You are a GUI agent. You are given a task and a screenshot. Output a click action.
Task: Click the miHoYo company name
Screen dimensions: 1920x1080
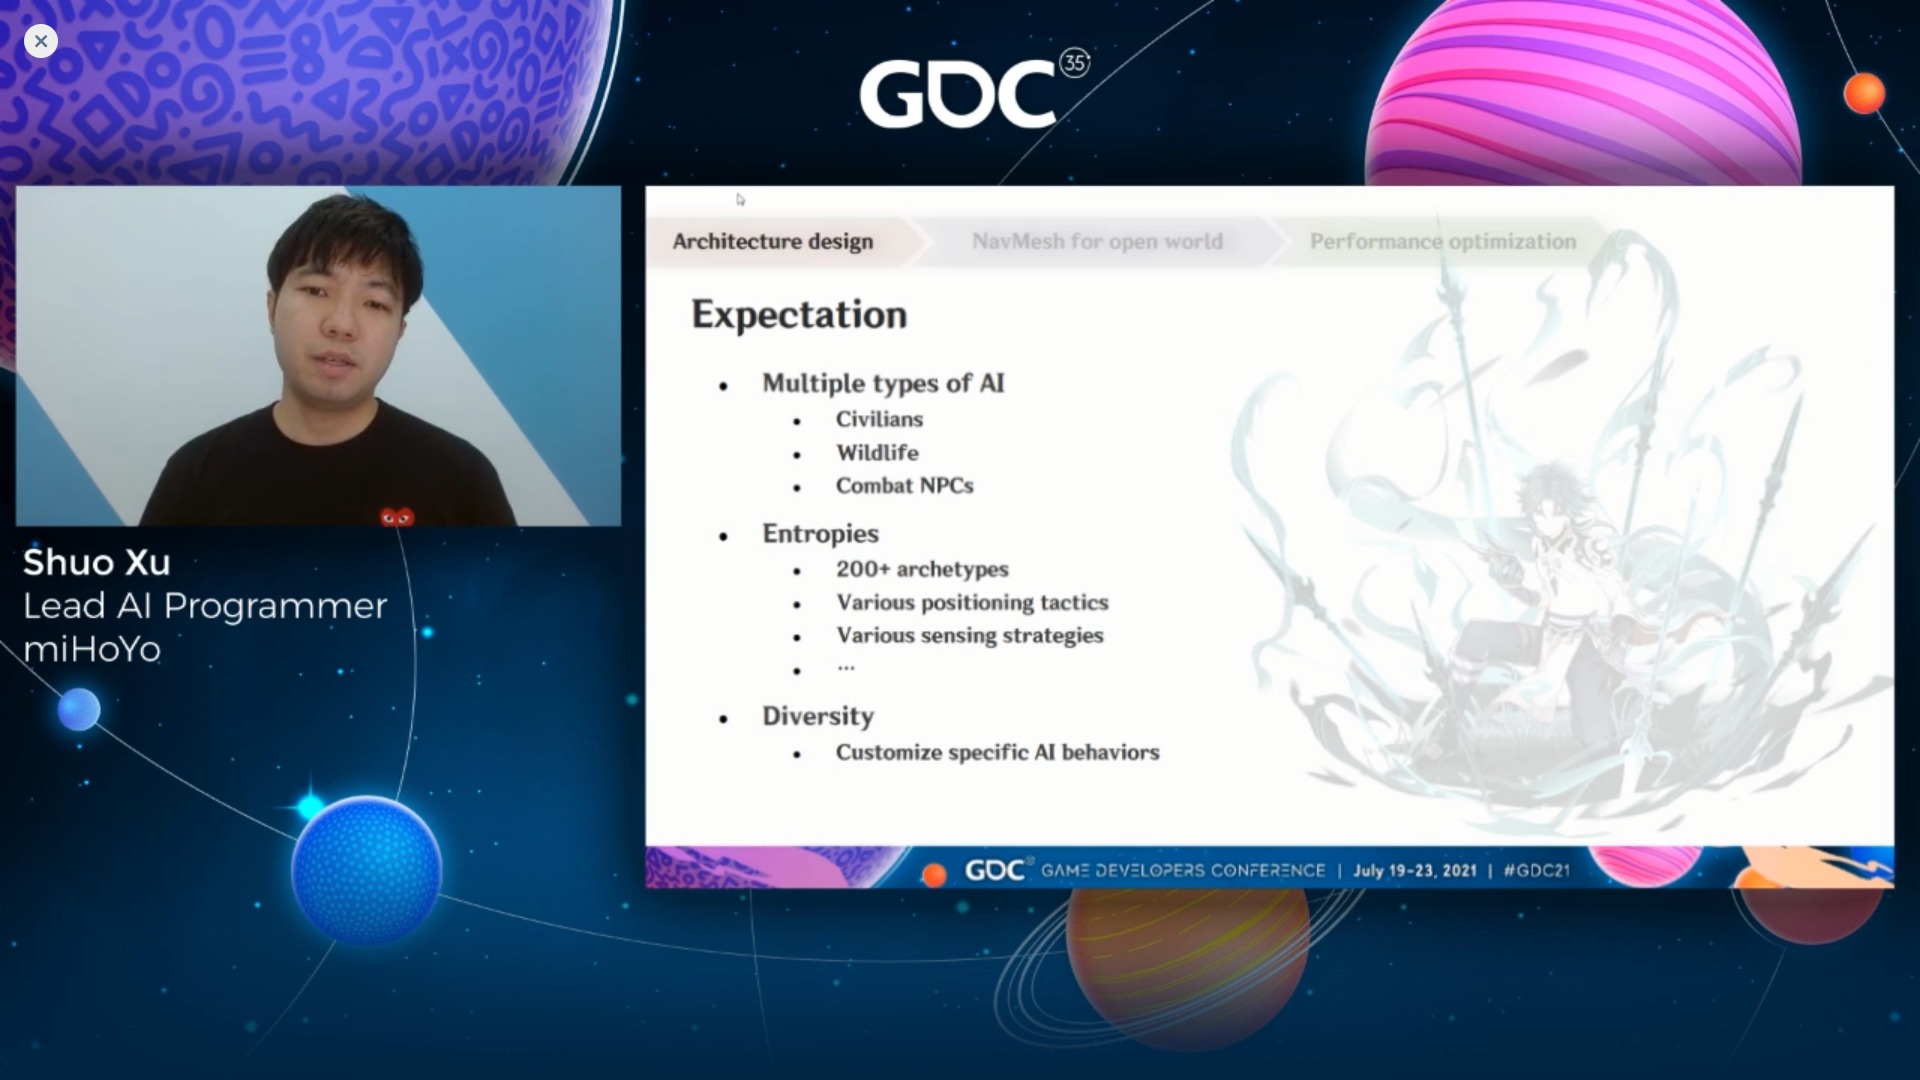pyautogui.click(x=92, y=649)
